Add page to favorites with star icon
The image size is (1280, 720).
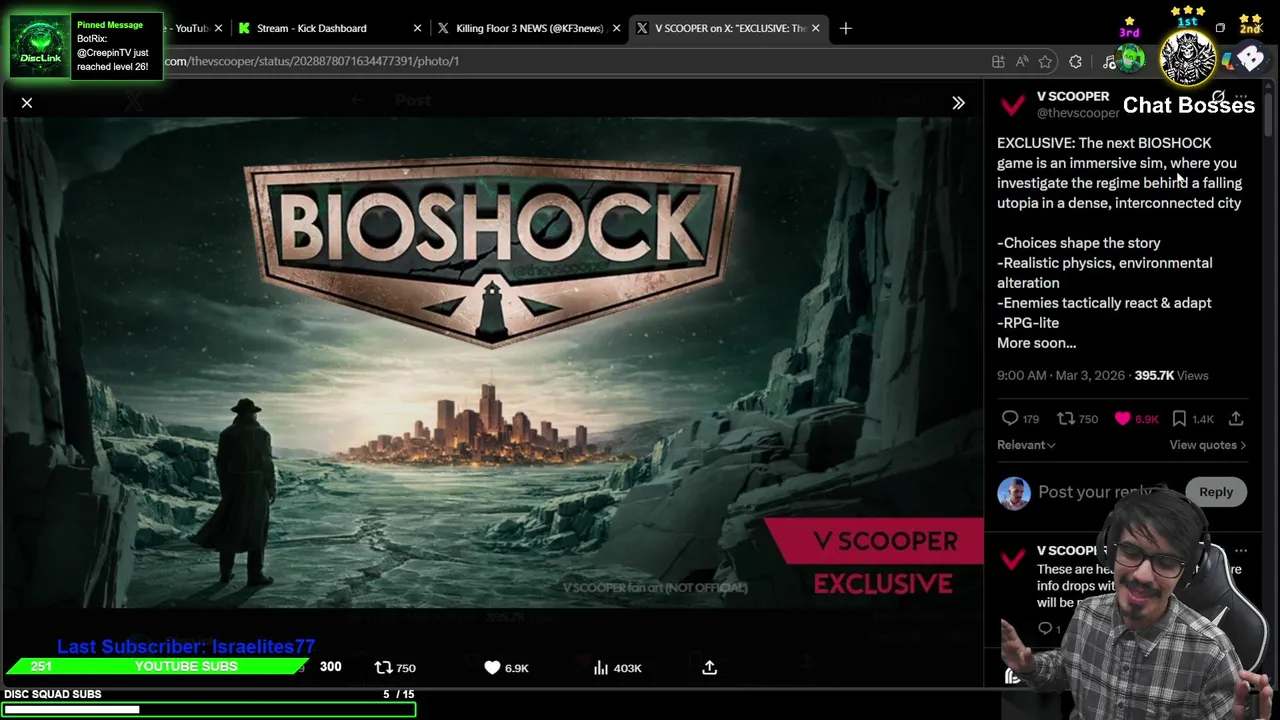coord(1045,61)
